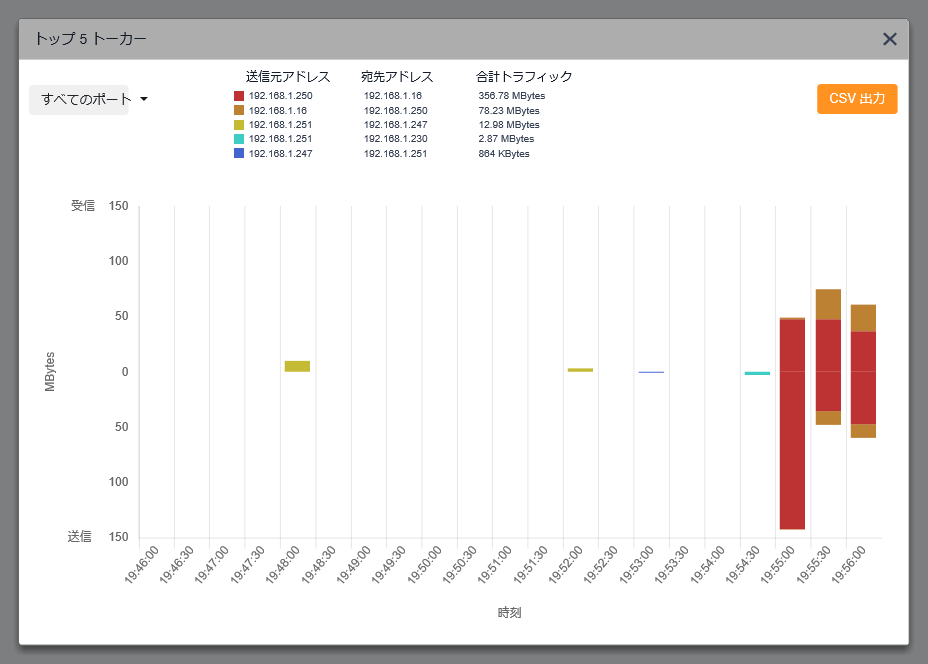Click the destination address 192.168.1.16
The width and height of the screenshot is (928, 664).
(392, 96)
